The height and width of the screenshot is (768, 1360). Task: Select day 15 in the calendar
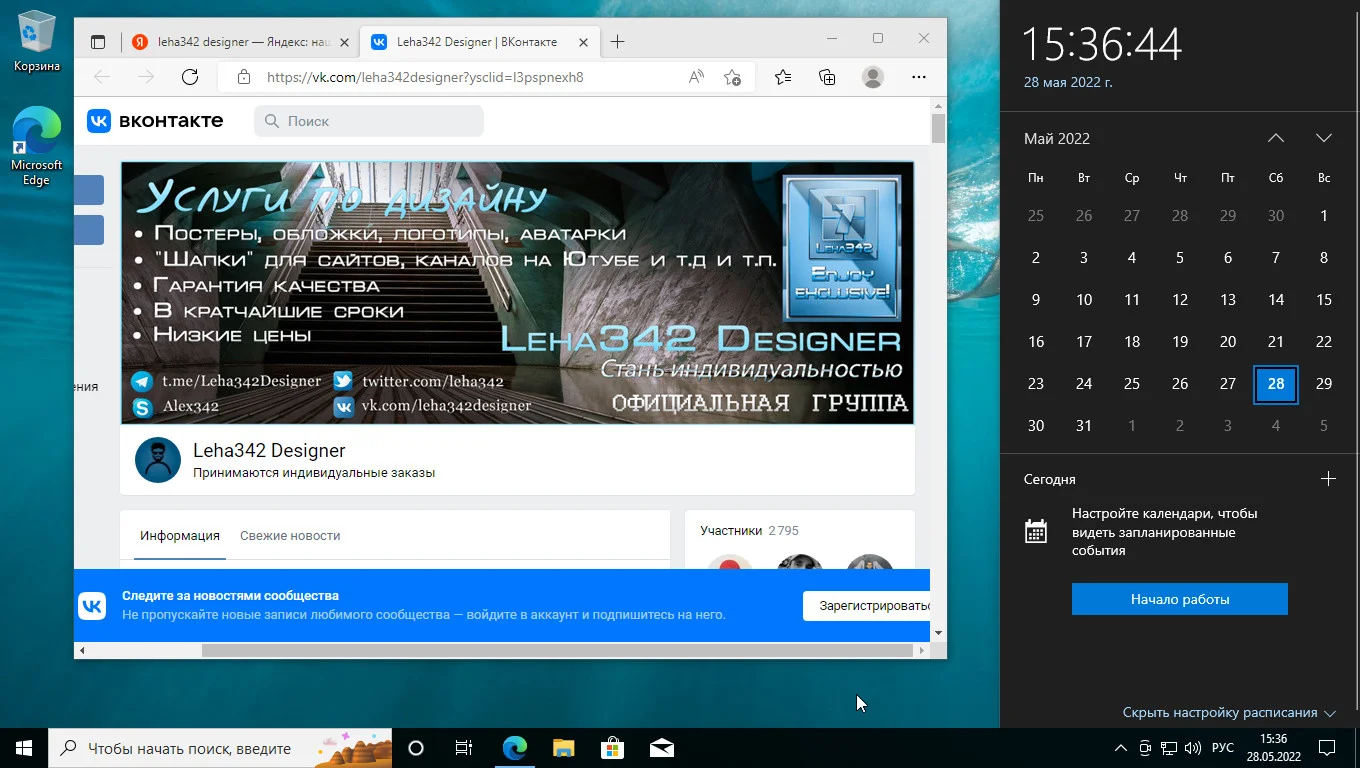tap(1324, 300)
